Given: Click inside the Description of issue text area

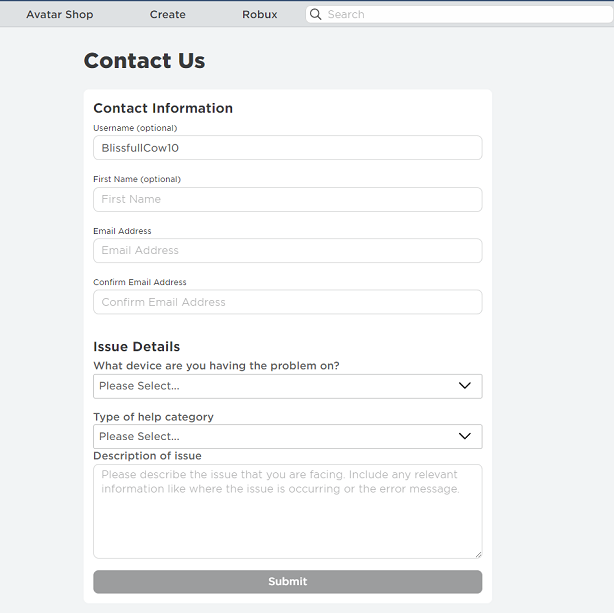Looking at the screenshot, I should pos(288,512).
